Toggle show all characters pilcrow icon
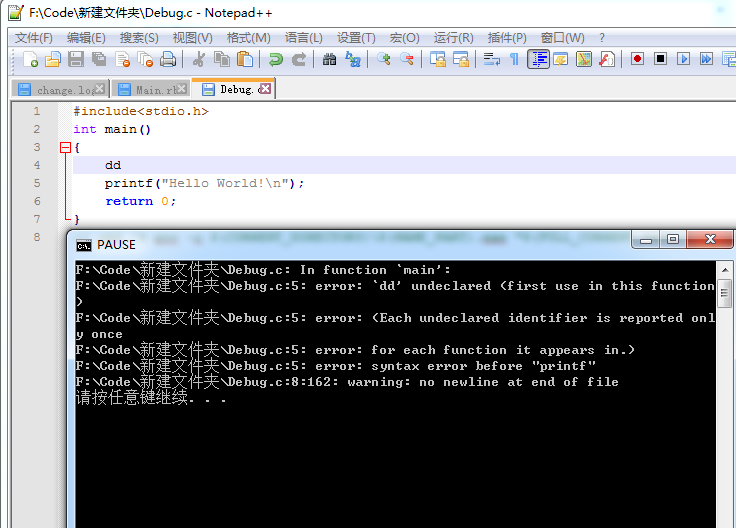736x528 pixels. (x=514, y=60)
